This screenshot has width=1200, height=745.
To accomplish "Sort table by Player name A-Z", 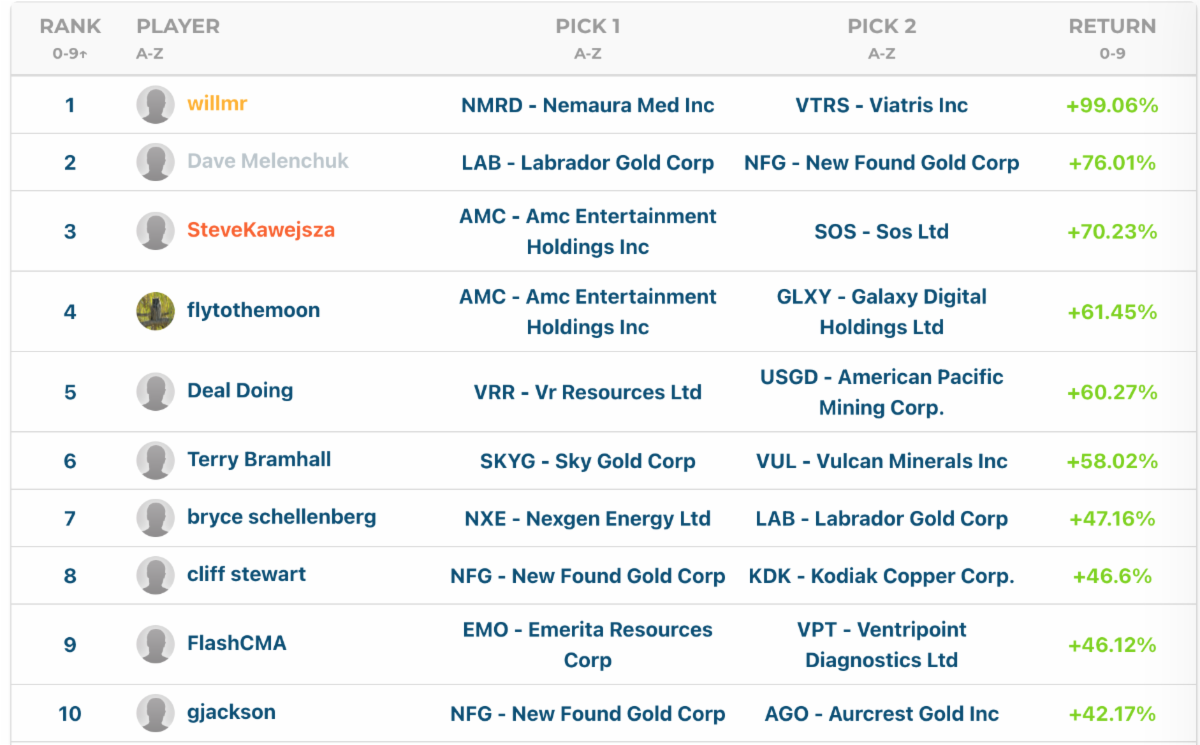I will [178, 28].
